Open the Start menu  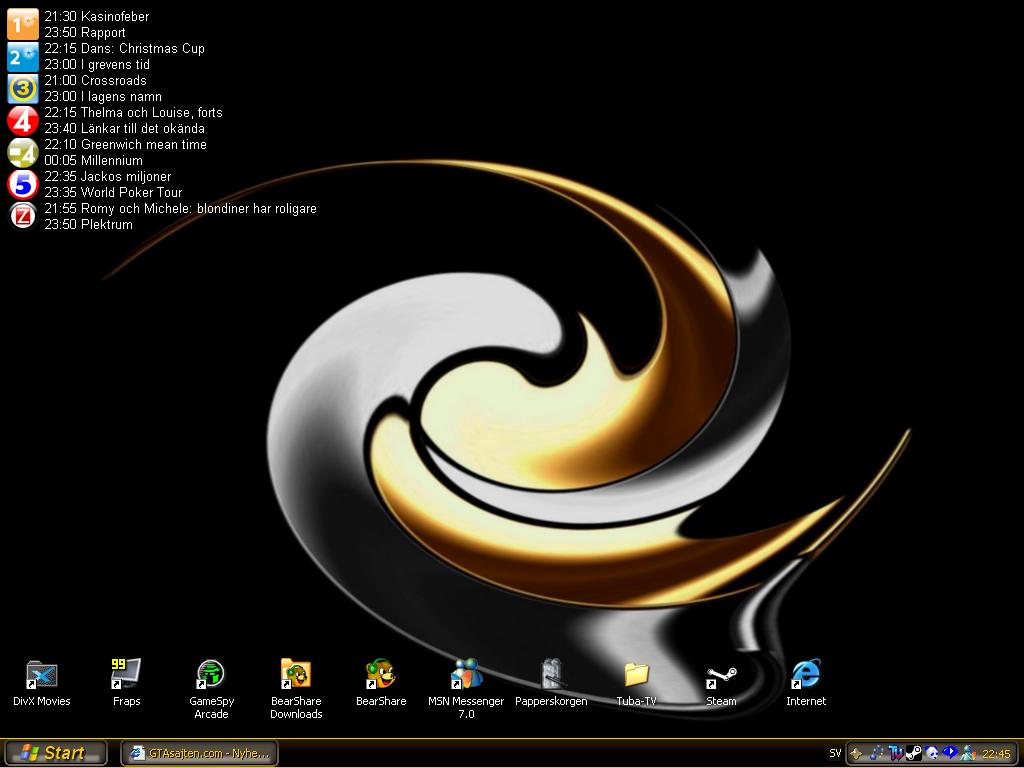click(55, 753)
